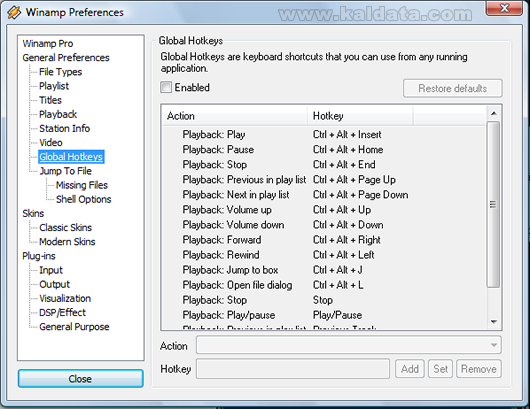Open the Playback preferences

[x=58, y=114]
